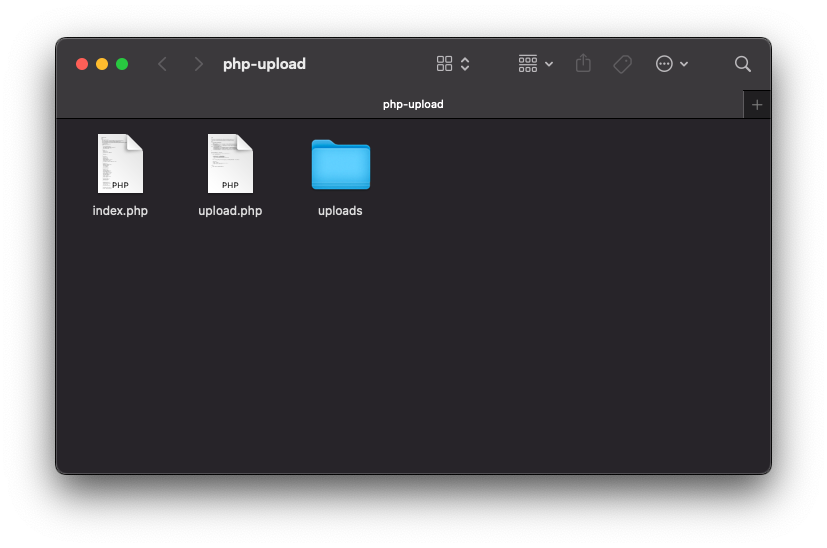Open the search magnifier in Finder
Image resolution: width=827 pixels, height=548 pixels.
coord(742,64)
